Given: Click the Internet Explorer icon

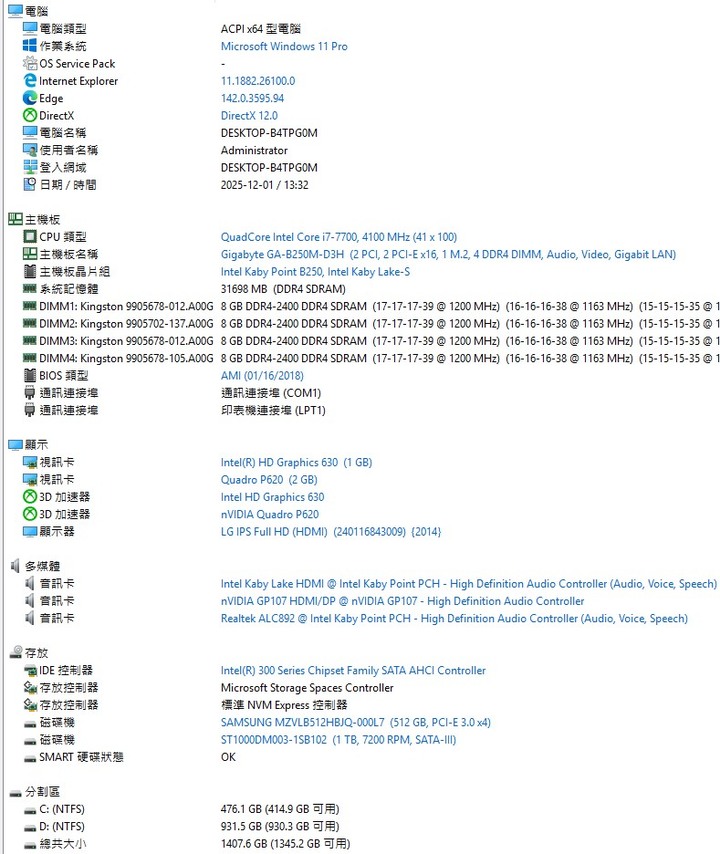Looking at the screenshot, I should (x=30, y=81).
